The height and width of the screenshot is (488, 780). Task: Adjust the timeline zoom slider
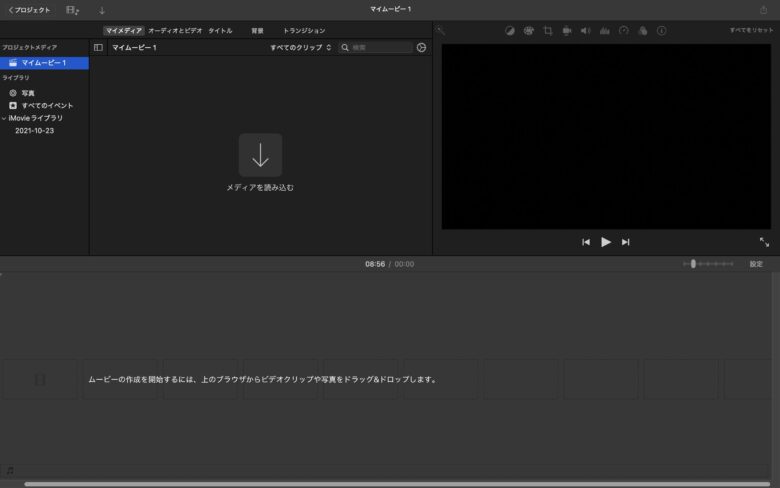pos(693,264)
